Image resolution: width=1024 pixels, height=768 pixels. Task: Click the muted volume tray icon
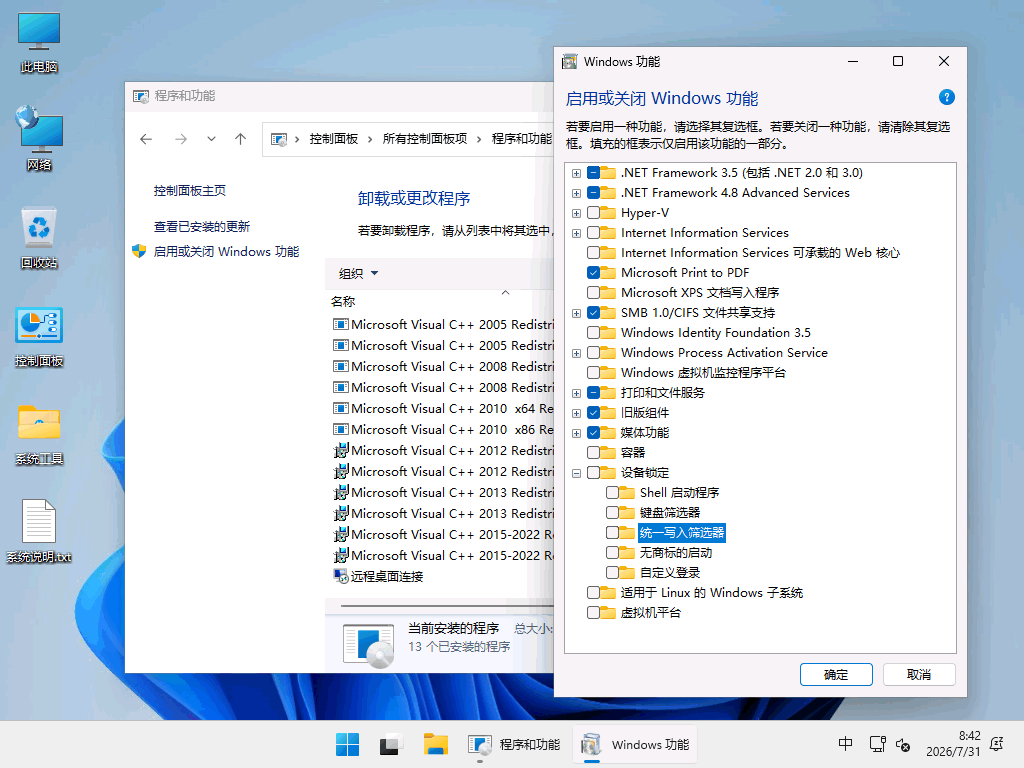(x=903, y=744)
